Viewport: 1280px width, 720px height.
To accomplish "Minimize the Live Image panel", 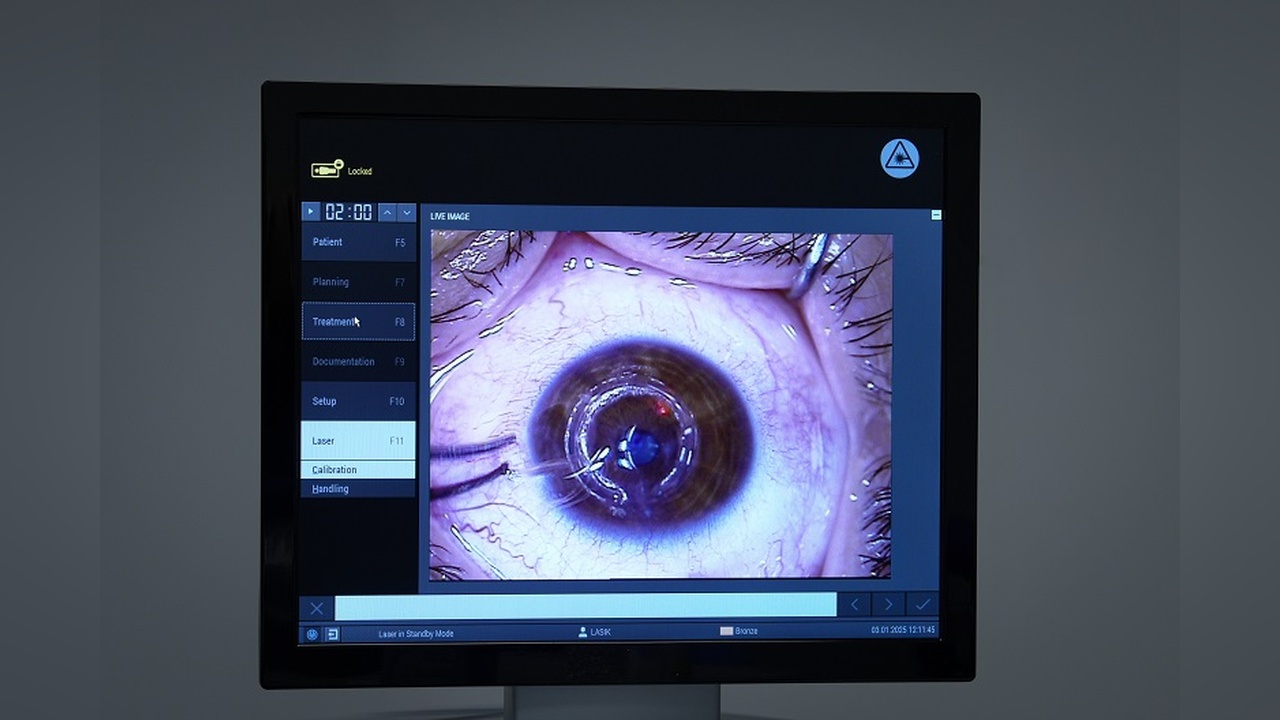I will coord(936,215).
